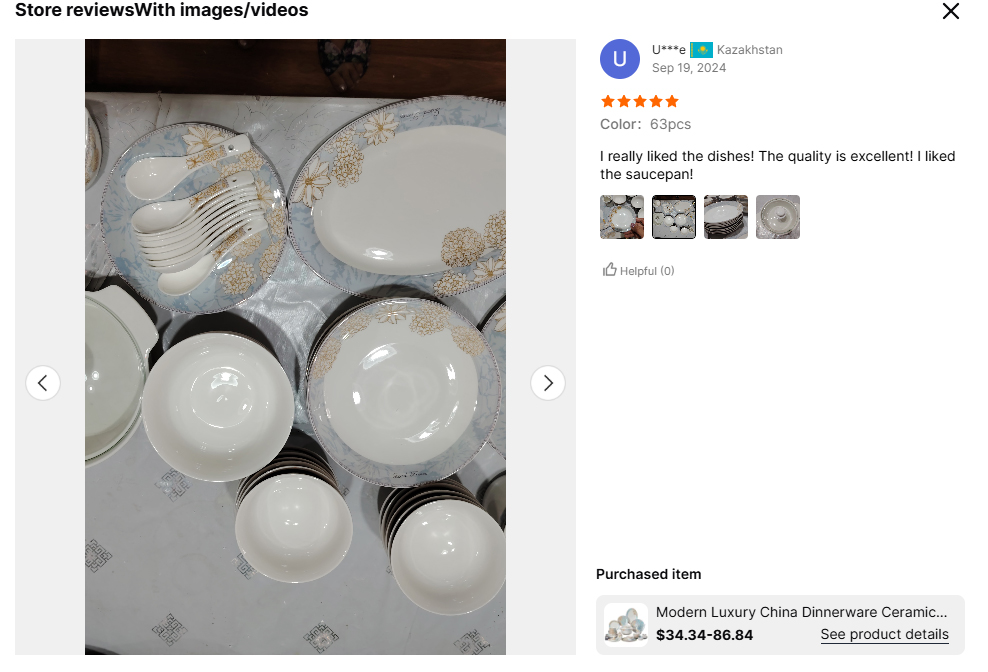
Task: Advance to the next review photo
Action: pos(547,383)
